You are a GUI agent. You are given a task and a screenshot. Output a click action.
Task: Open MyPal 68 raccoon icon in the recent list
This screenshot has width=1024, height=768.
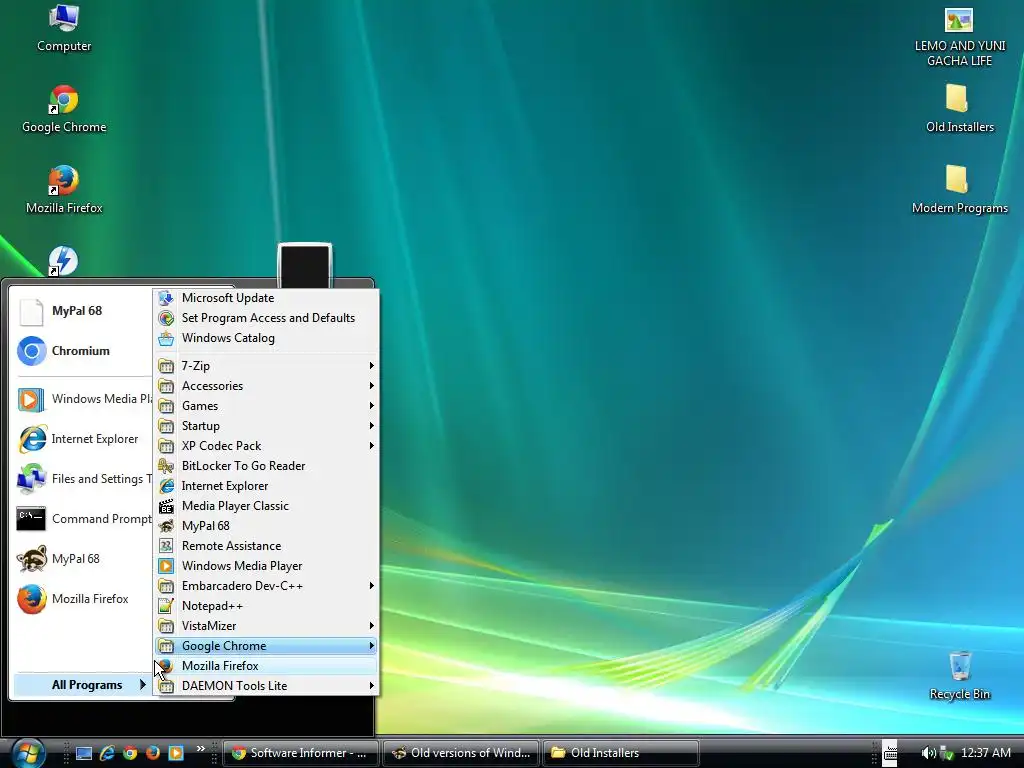pos(84,559)
